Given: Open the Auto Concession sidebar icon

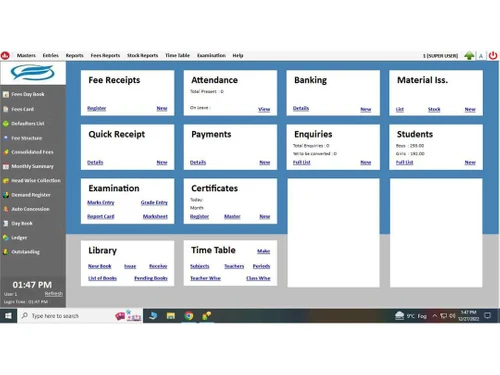Looking at the screenshot, I should click(6, 209).
